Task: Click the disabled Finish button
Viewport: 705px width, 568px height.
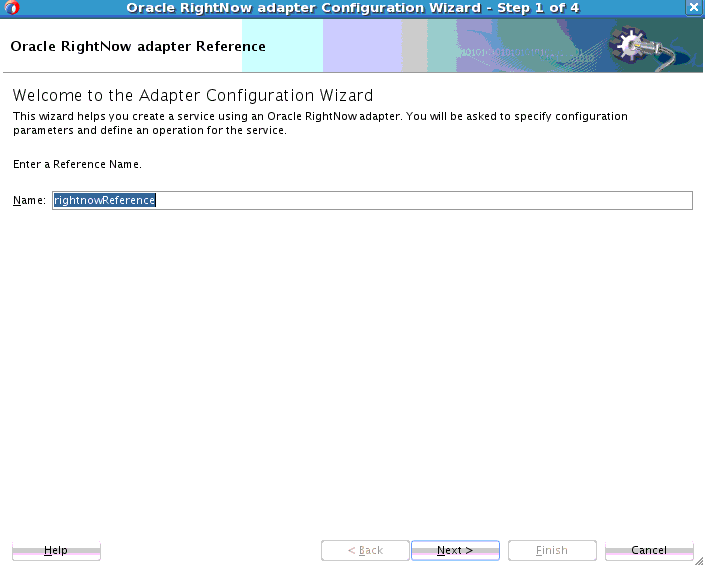Action: (x=552, y=550)
